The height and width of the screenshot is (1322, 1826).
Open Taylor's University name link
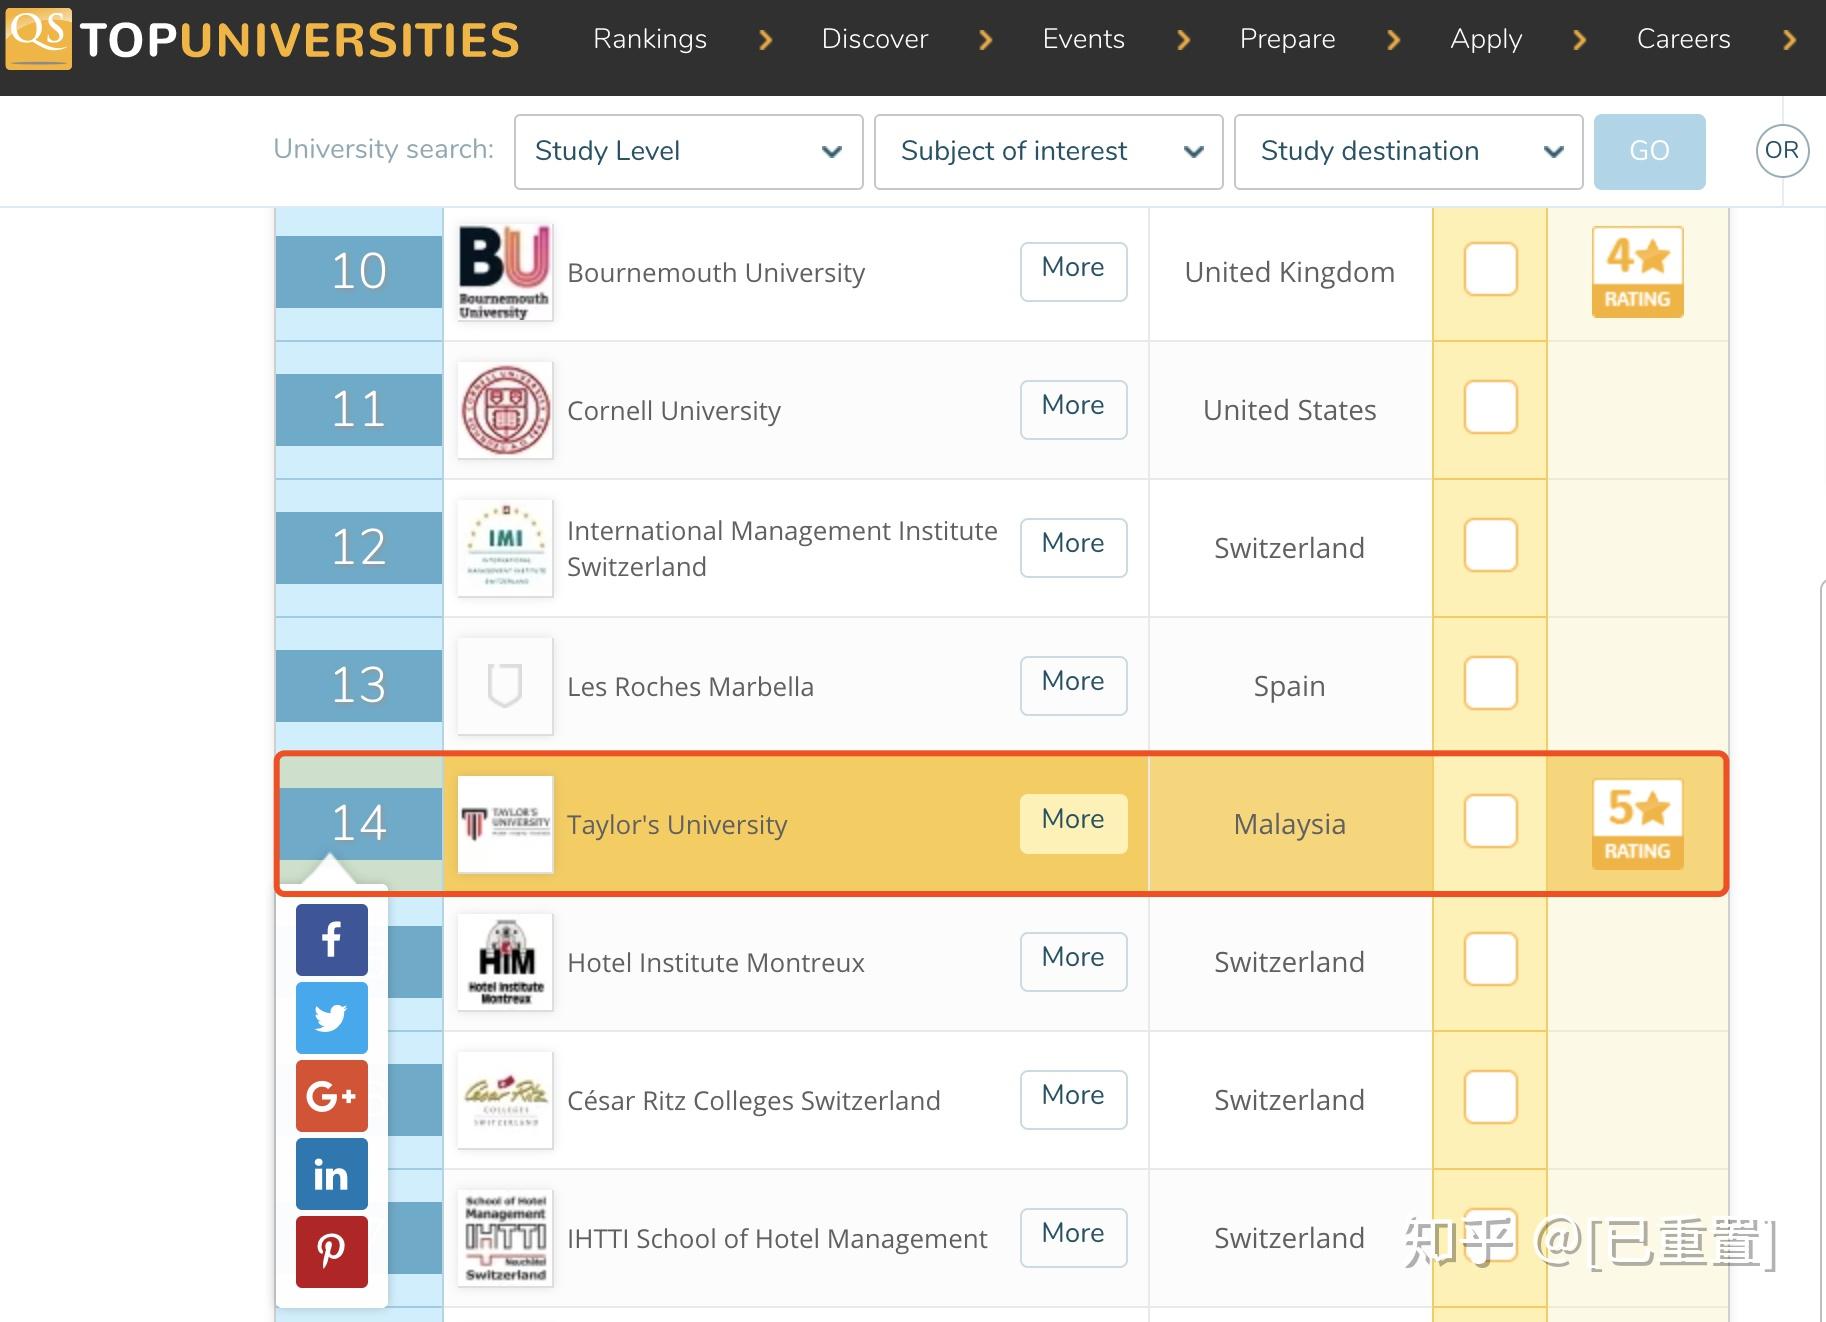677,825
